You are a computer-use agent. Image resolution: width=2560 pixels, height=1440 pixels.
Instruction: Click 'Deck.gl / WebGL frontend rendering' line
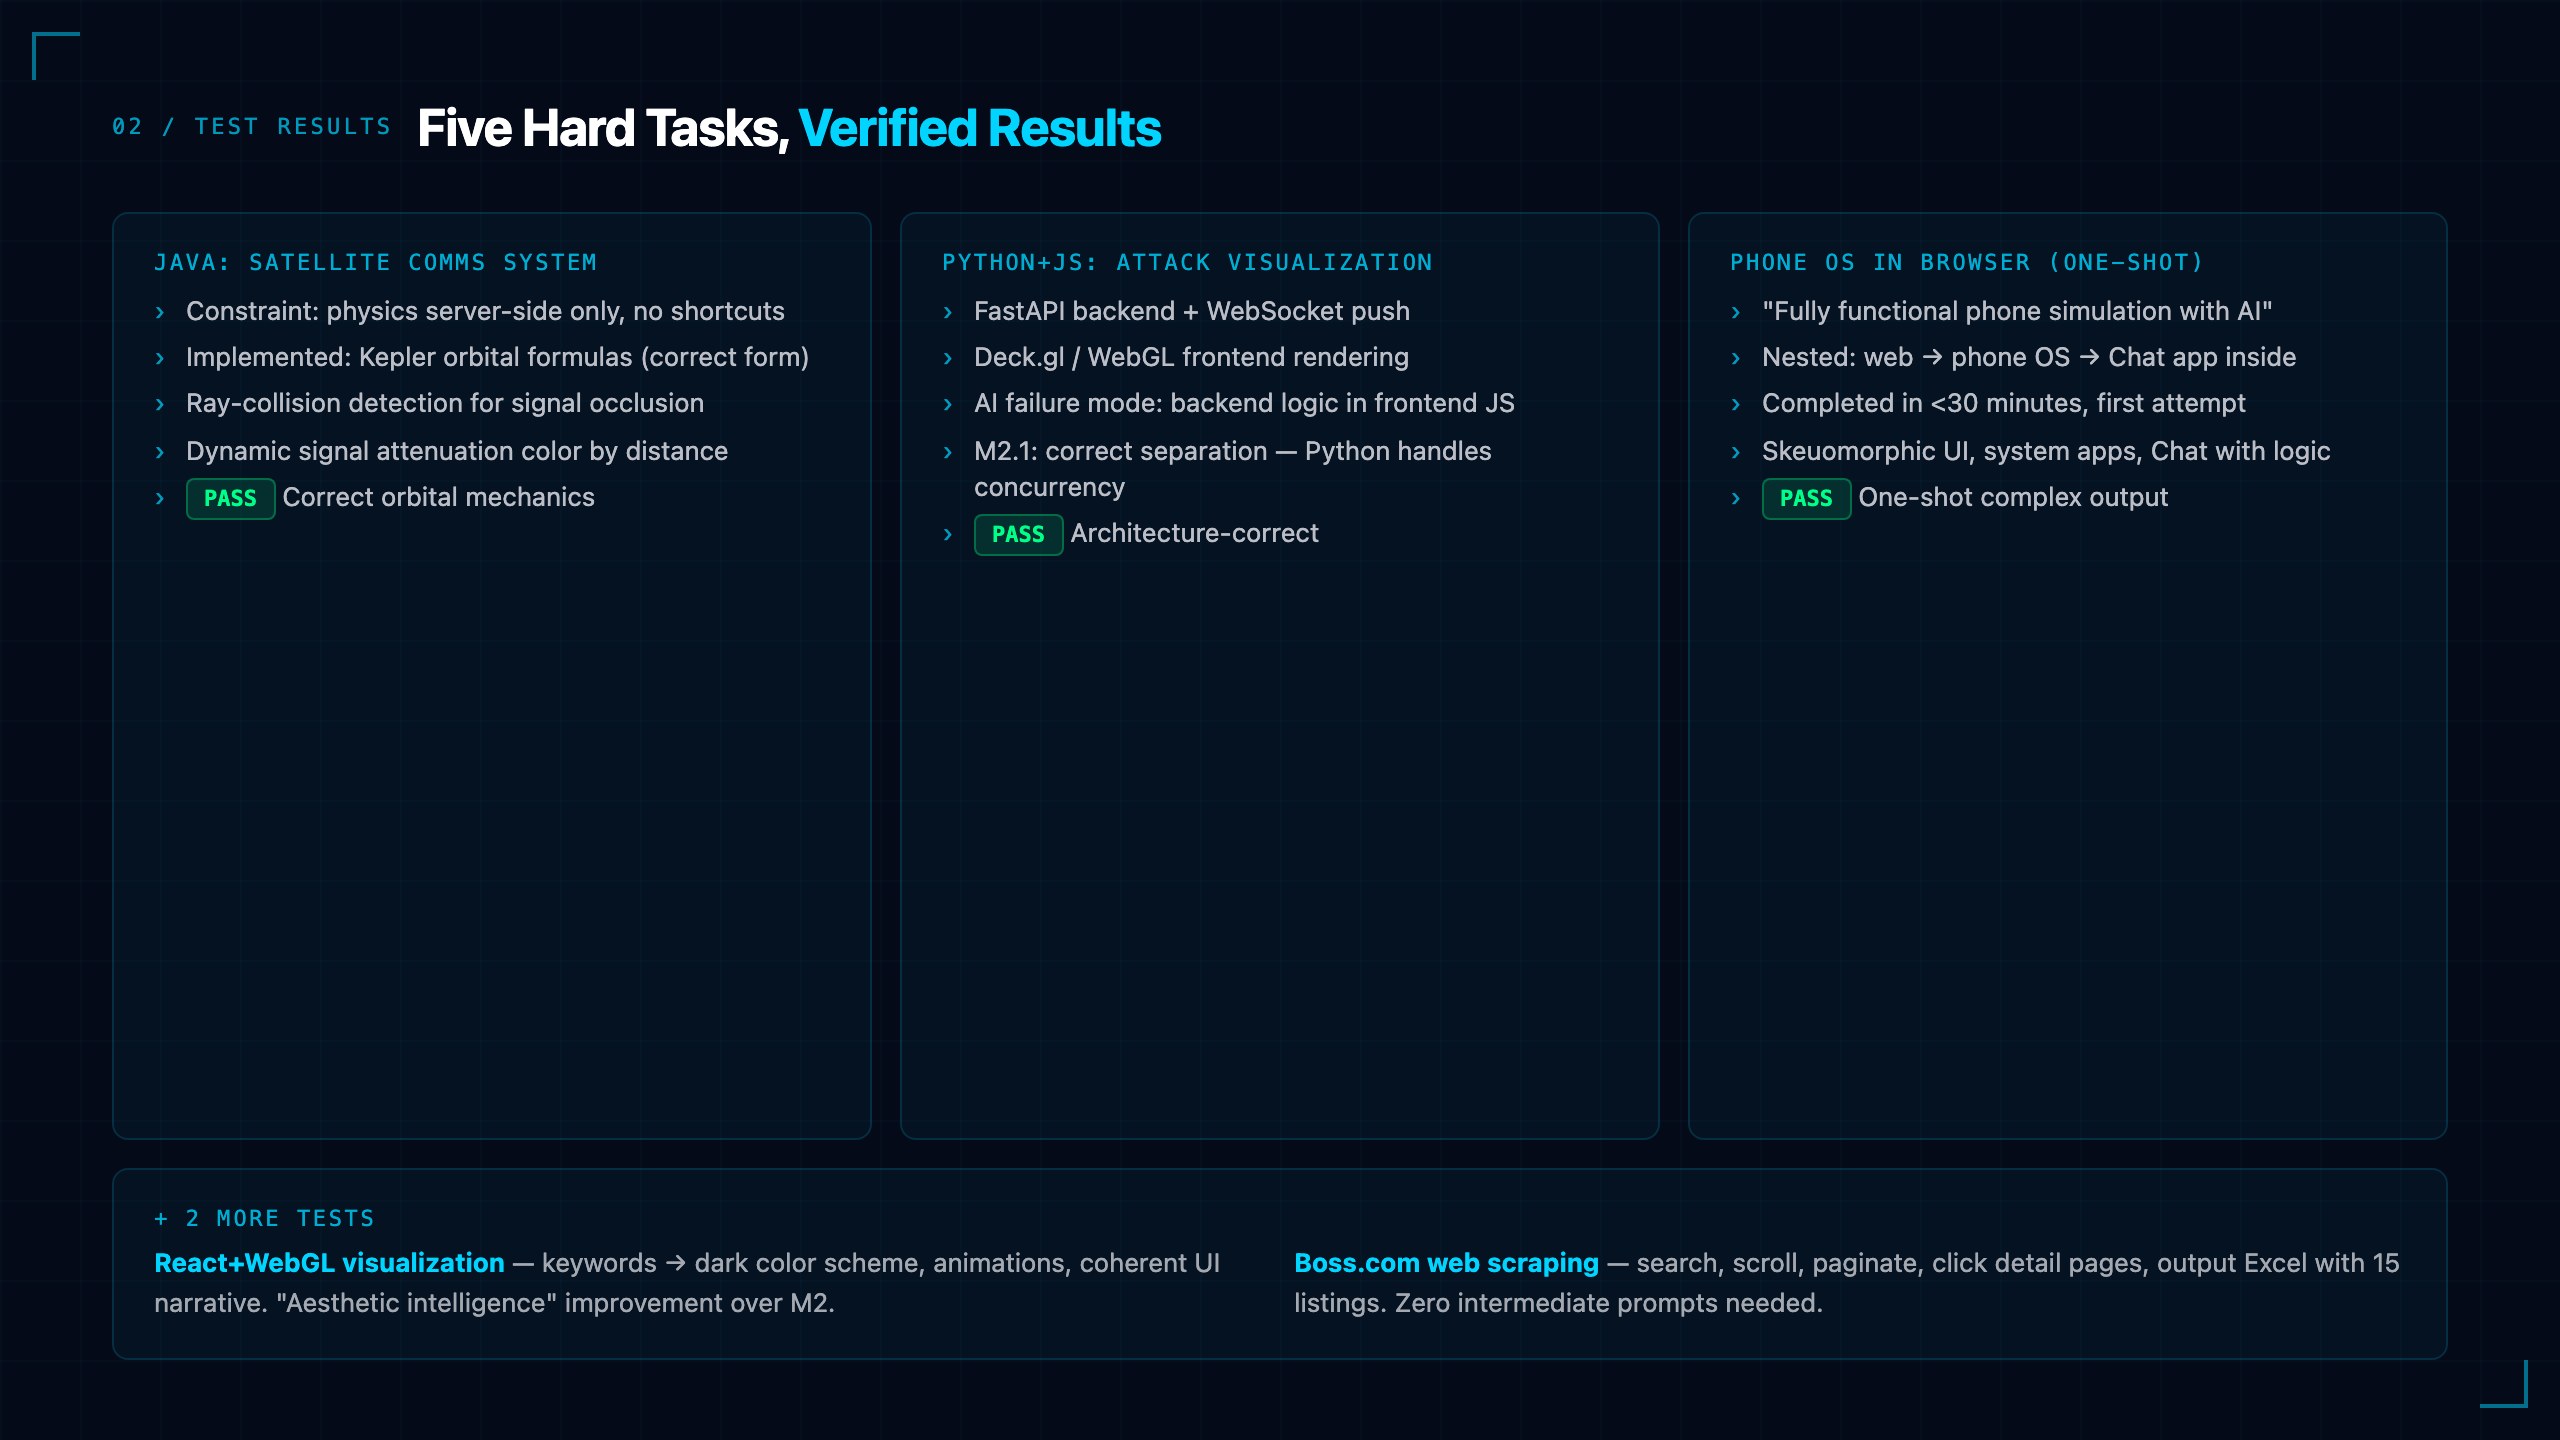pyautogui.click(x=1191, y=357)
